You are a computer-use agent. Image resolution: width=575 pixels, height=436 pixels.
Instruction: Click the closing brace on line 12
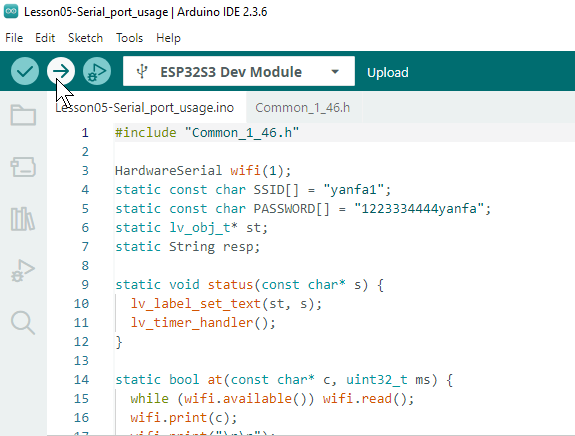pyautogui.click(x=119, y=342)
